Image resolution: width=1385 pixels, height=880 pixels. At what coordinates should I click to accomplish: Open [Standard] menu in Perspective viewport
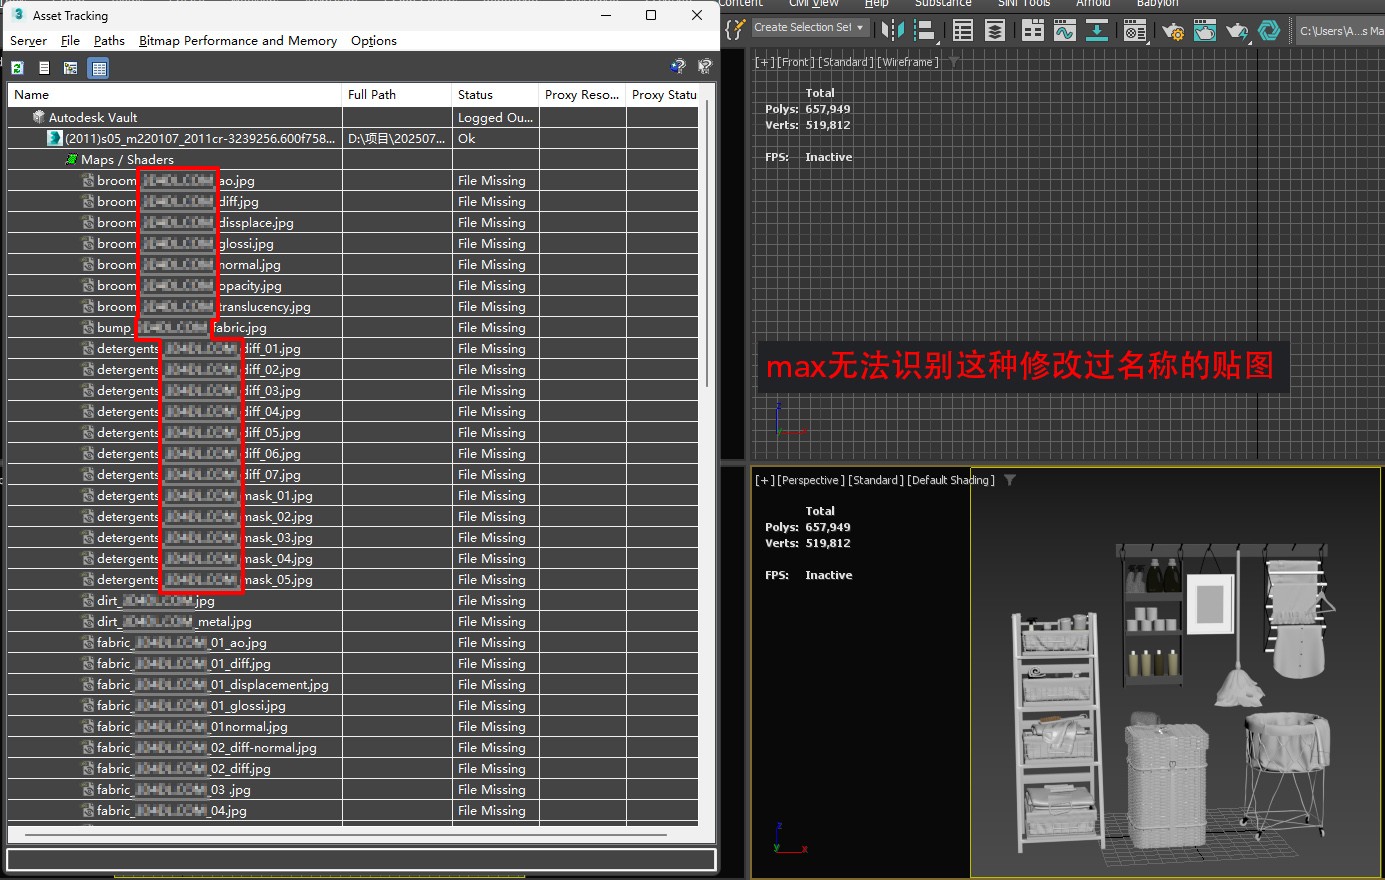876,480
